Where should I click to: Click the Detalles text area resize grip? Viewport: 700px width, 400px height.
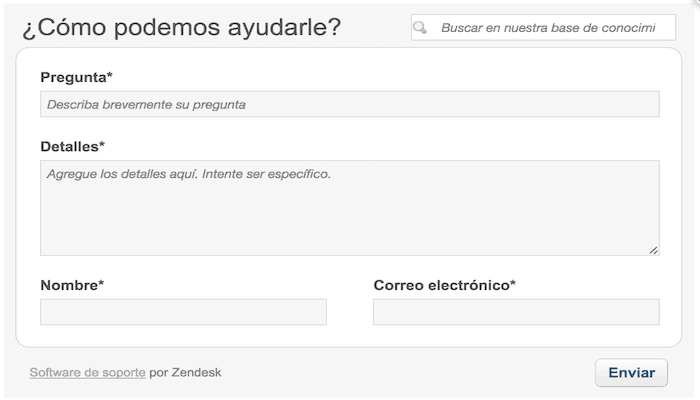(x=654, y=250)
